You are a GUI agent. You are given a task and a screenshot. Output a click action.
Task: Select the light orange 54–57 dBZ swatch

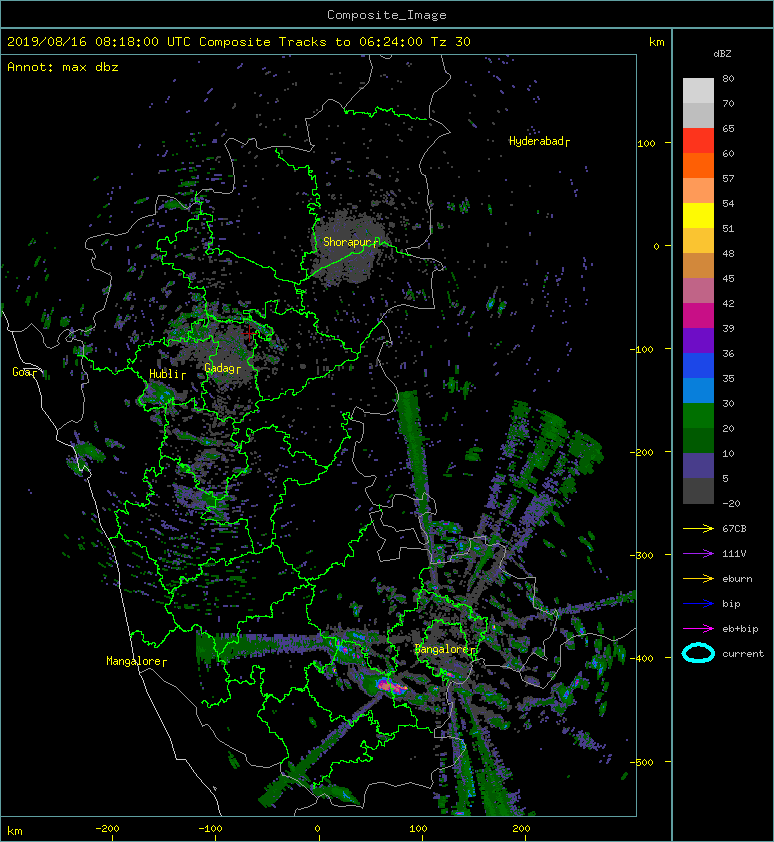(698, 191)
